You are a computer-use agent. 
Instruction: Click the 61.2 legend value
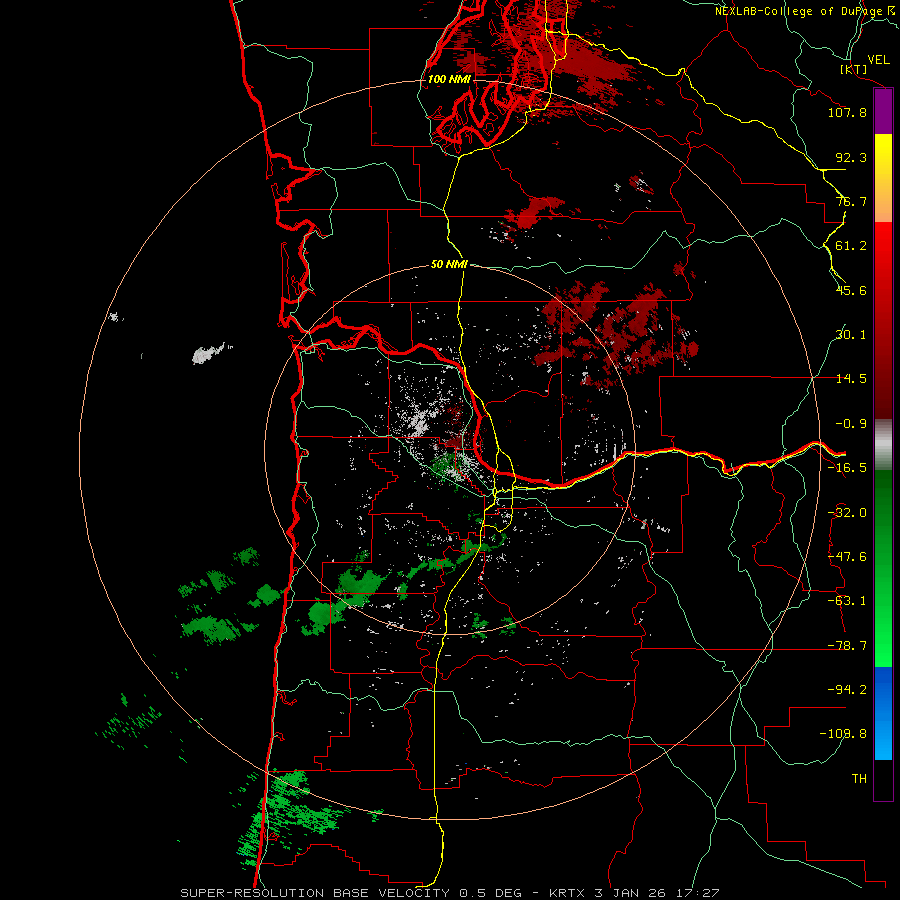(851, 246)
